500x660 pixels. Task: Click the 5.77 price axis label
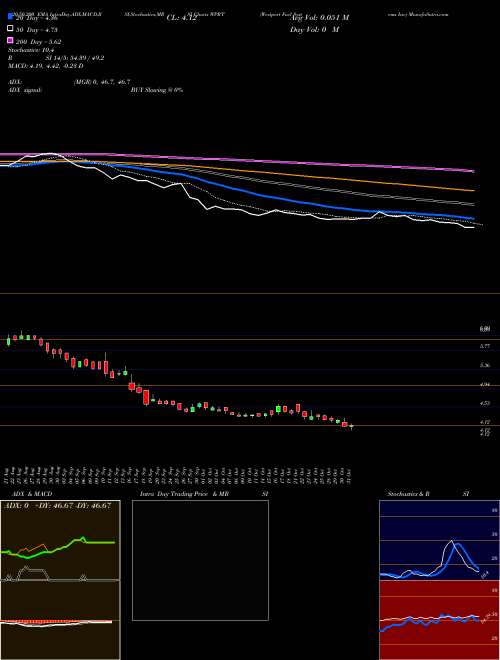485,346
